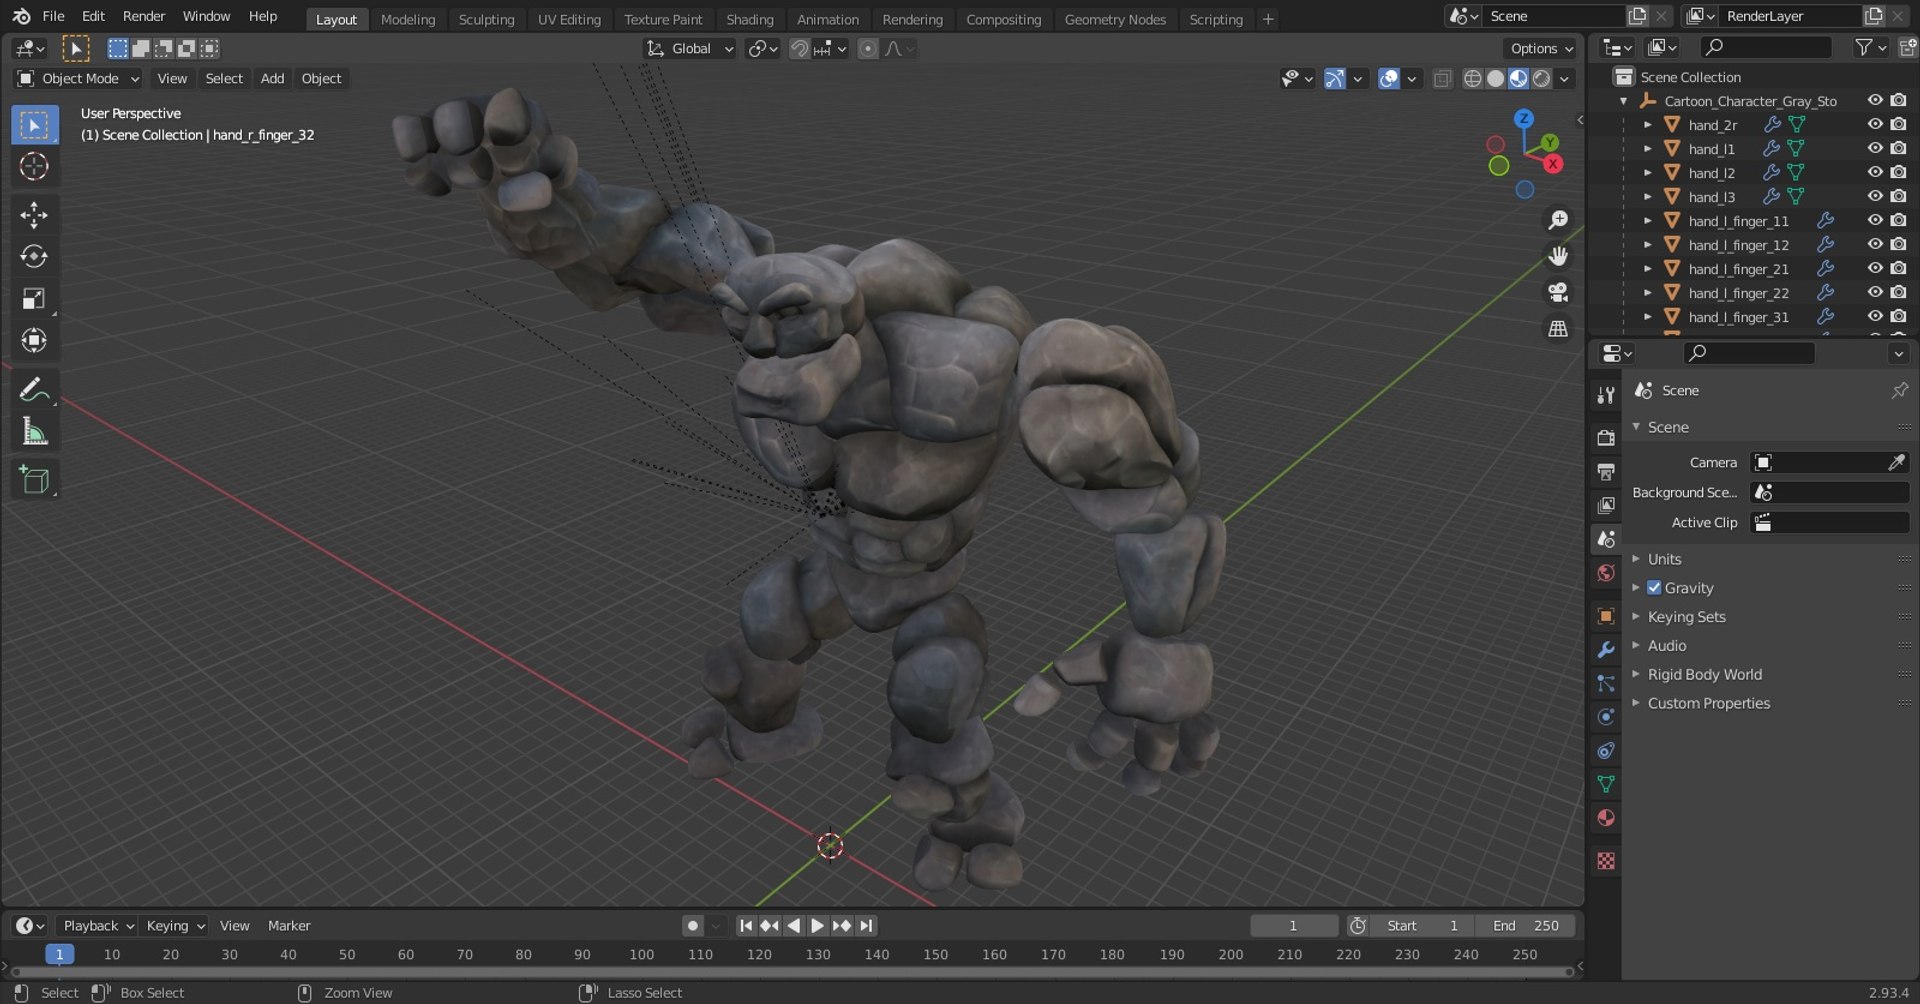Play the animation forward
Viewport: 1920px width, 1004px height.
817,926
